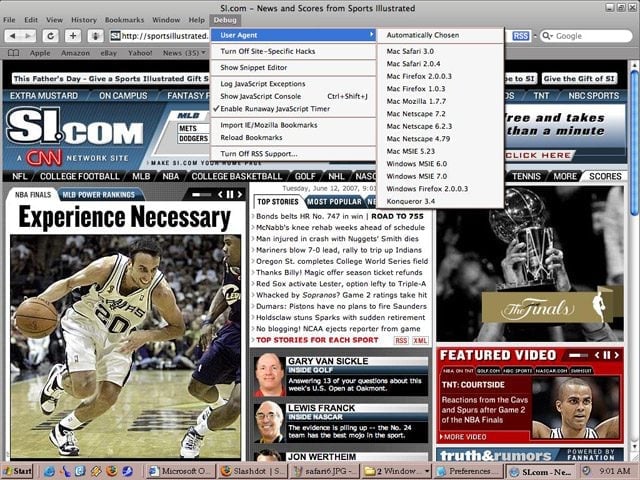The image size is (640, 480).
Task: Open the History menu
Action: pyautogui.click(x=84, y=20)
